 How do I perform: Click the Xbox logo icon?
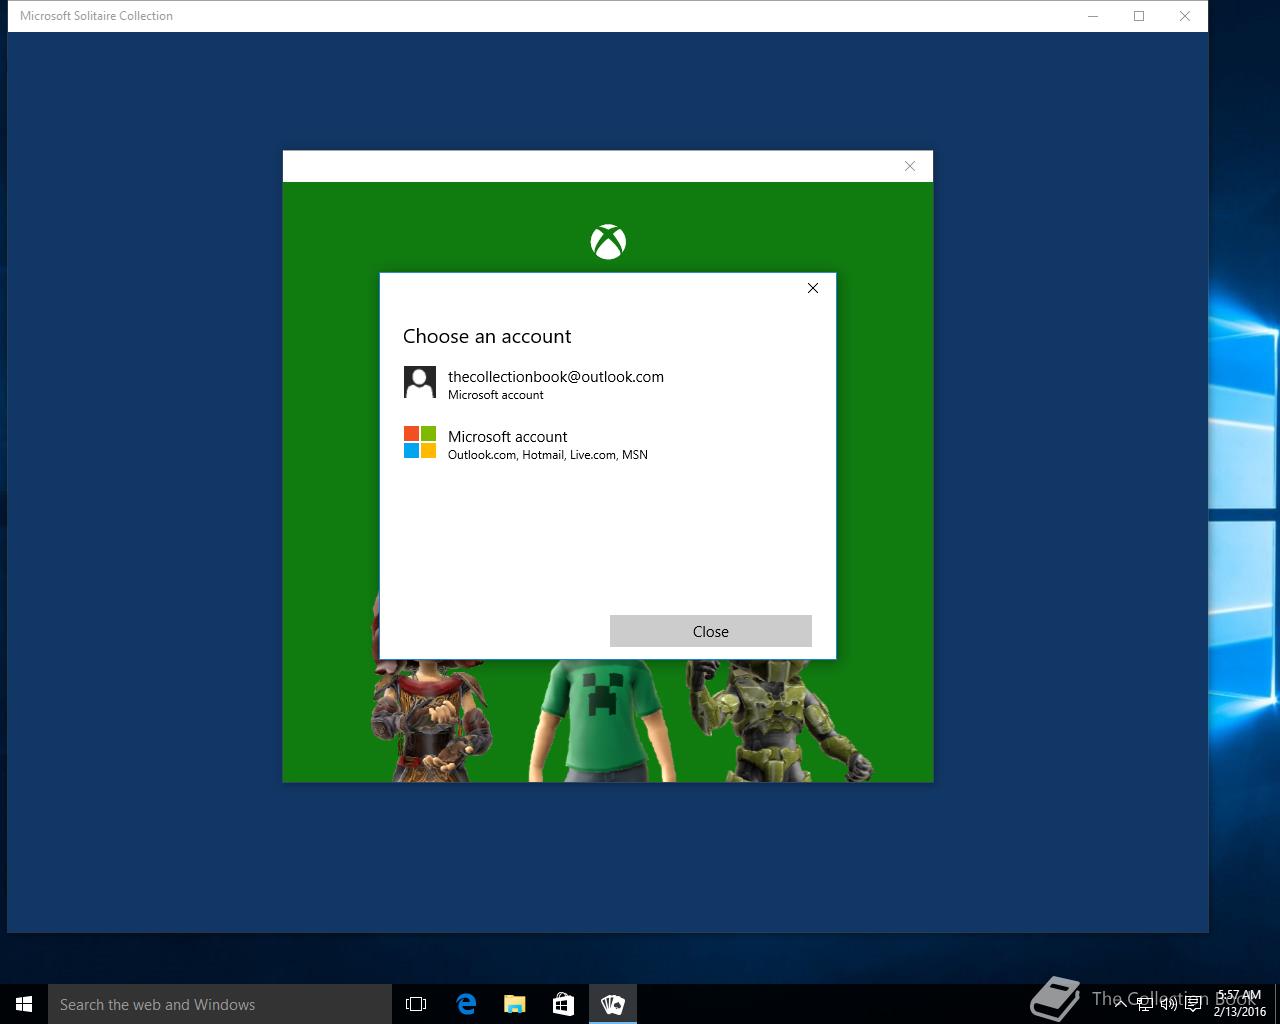point(608,242)
